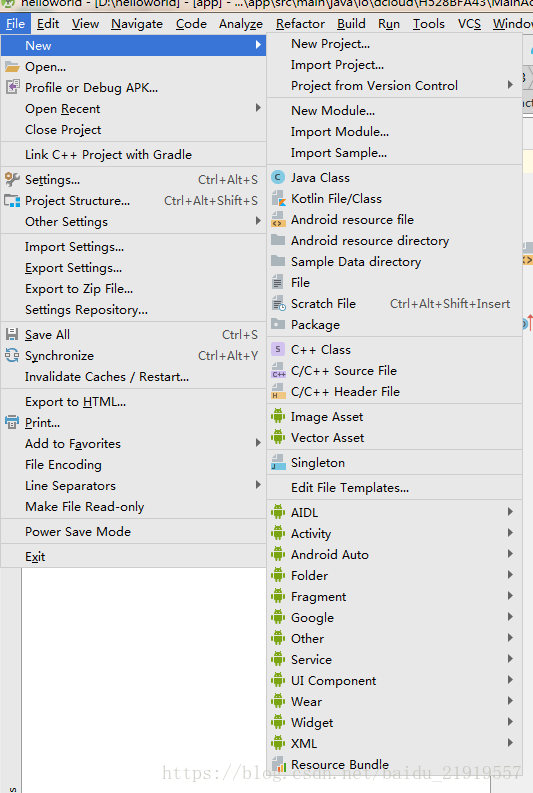Open the Open Recent submenu arrow
Screen dimensions: 533x793
(258, 108)
